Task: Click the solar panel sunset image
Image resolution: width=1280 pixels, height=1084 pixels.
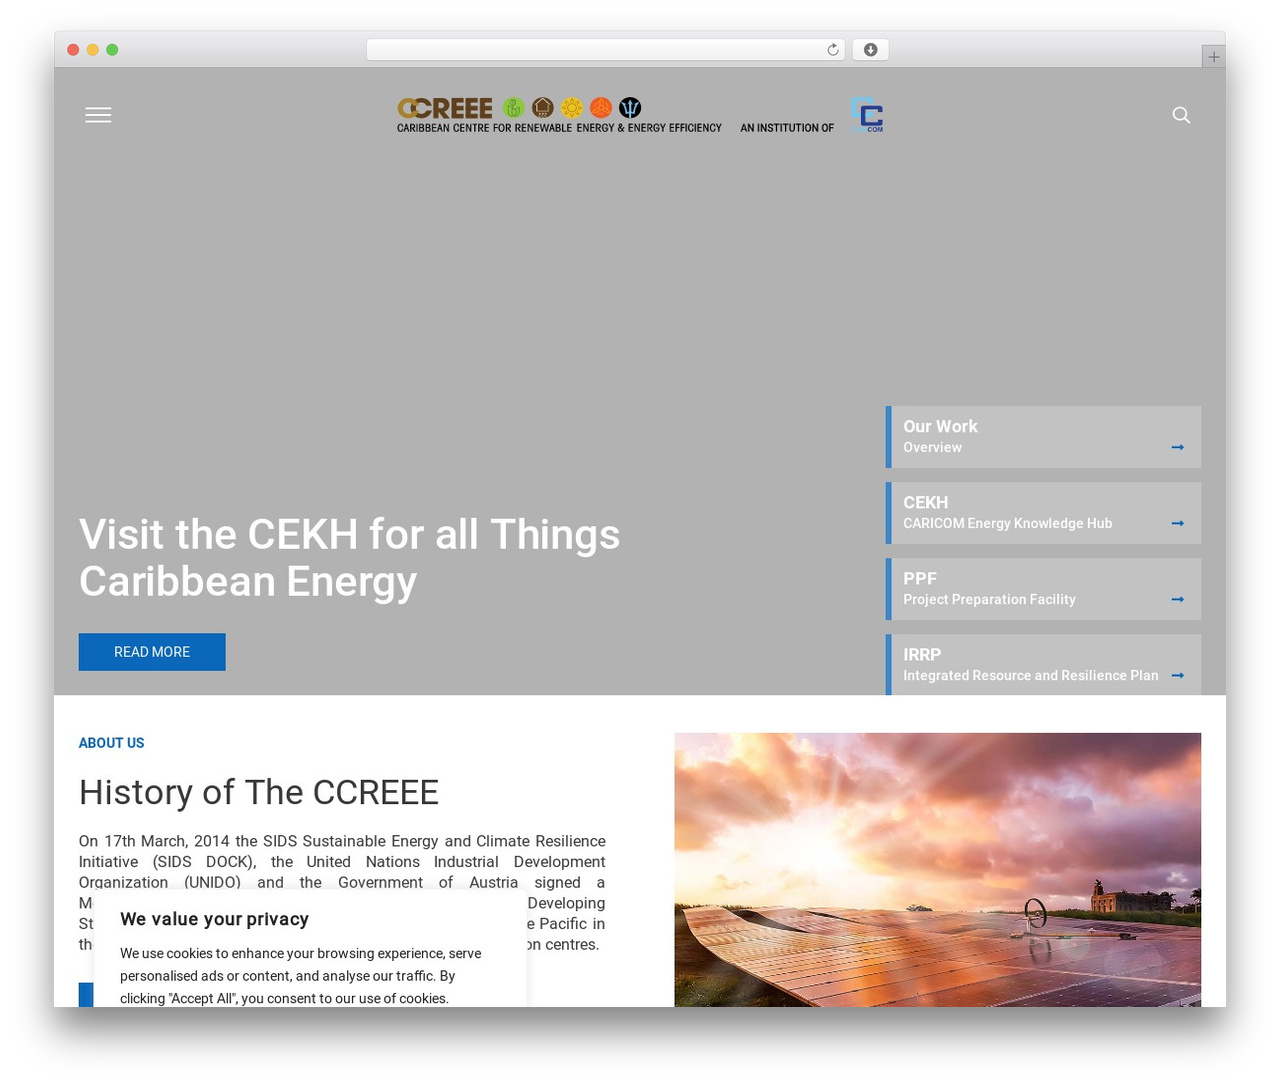Action: [937, 870]
